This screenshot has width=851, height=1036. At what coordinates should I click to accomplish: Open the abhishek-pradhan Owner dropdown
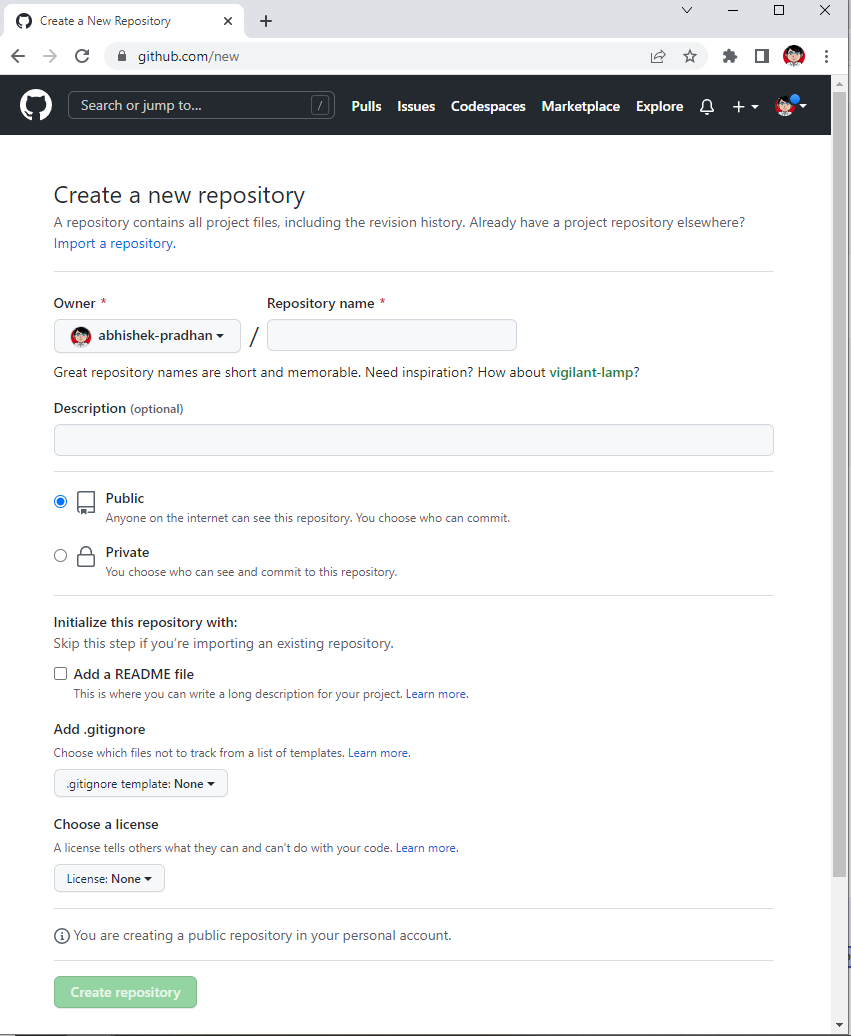(147, 335)
